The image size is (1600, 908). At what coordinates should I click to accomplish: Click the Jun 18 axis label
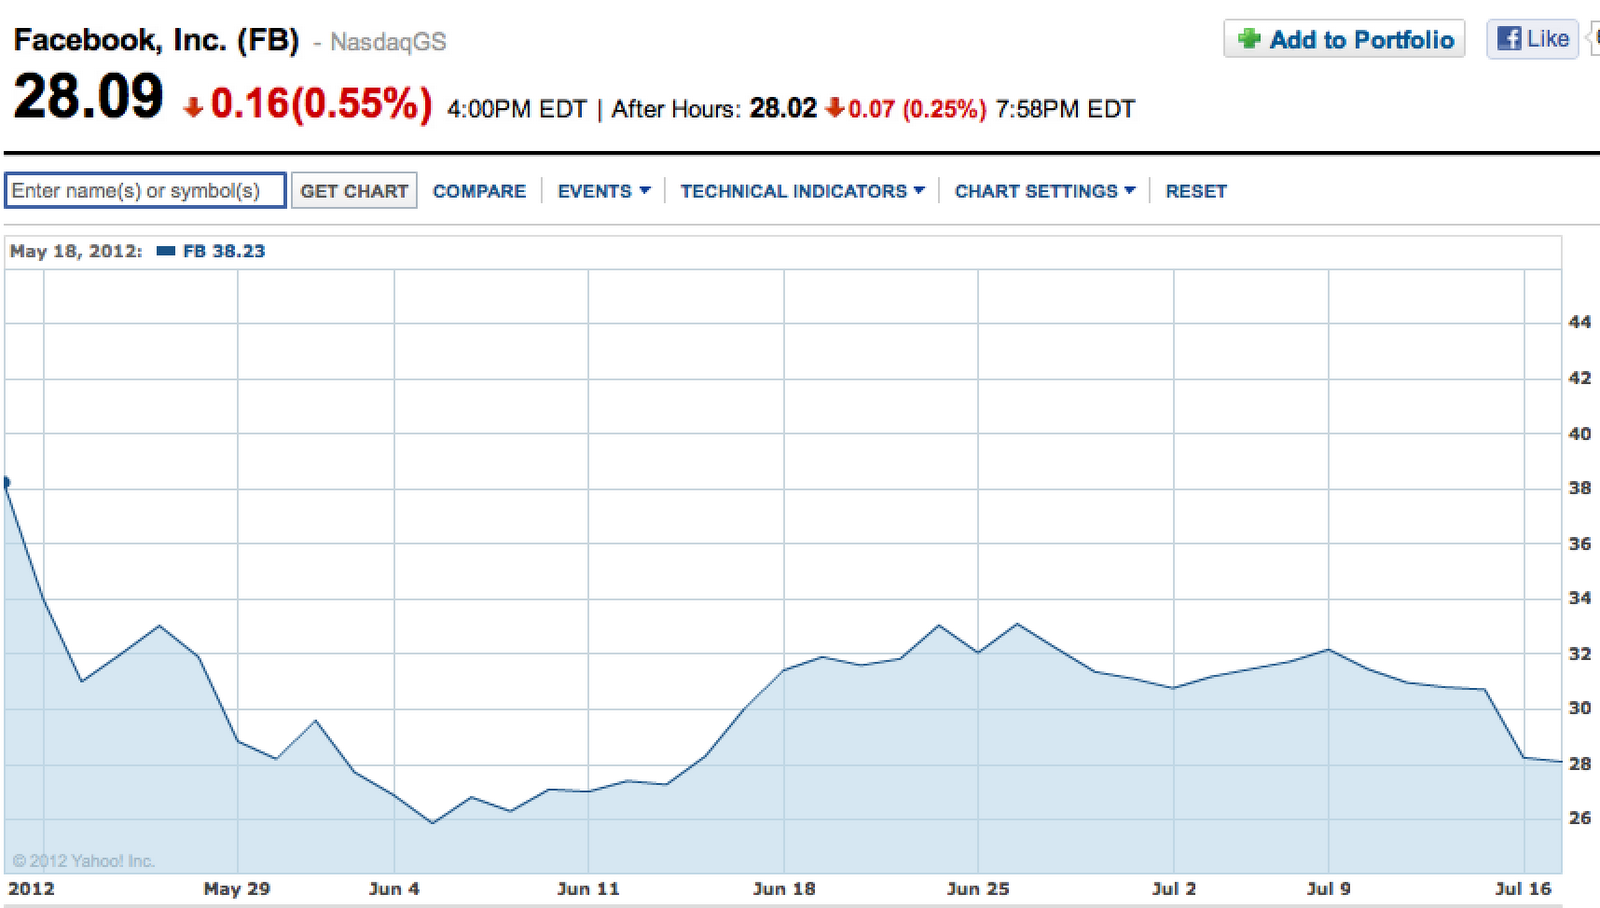tap(784, 888)
